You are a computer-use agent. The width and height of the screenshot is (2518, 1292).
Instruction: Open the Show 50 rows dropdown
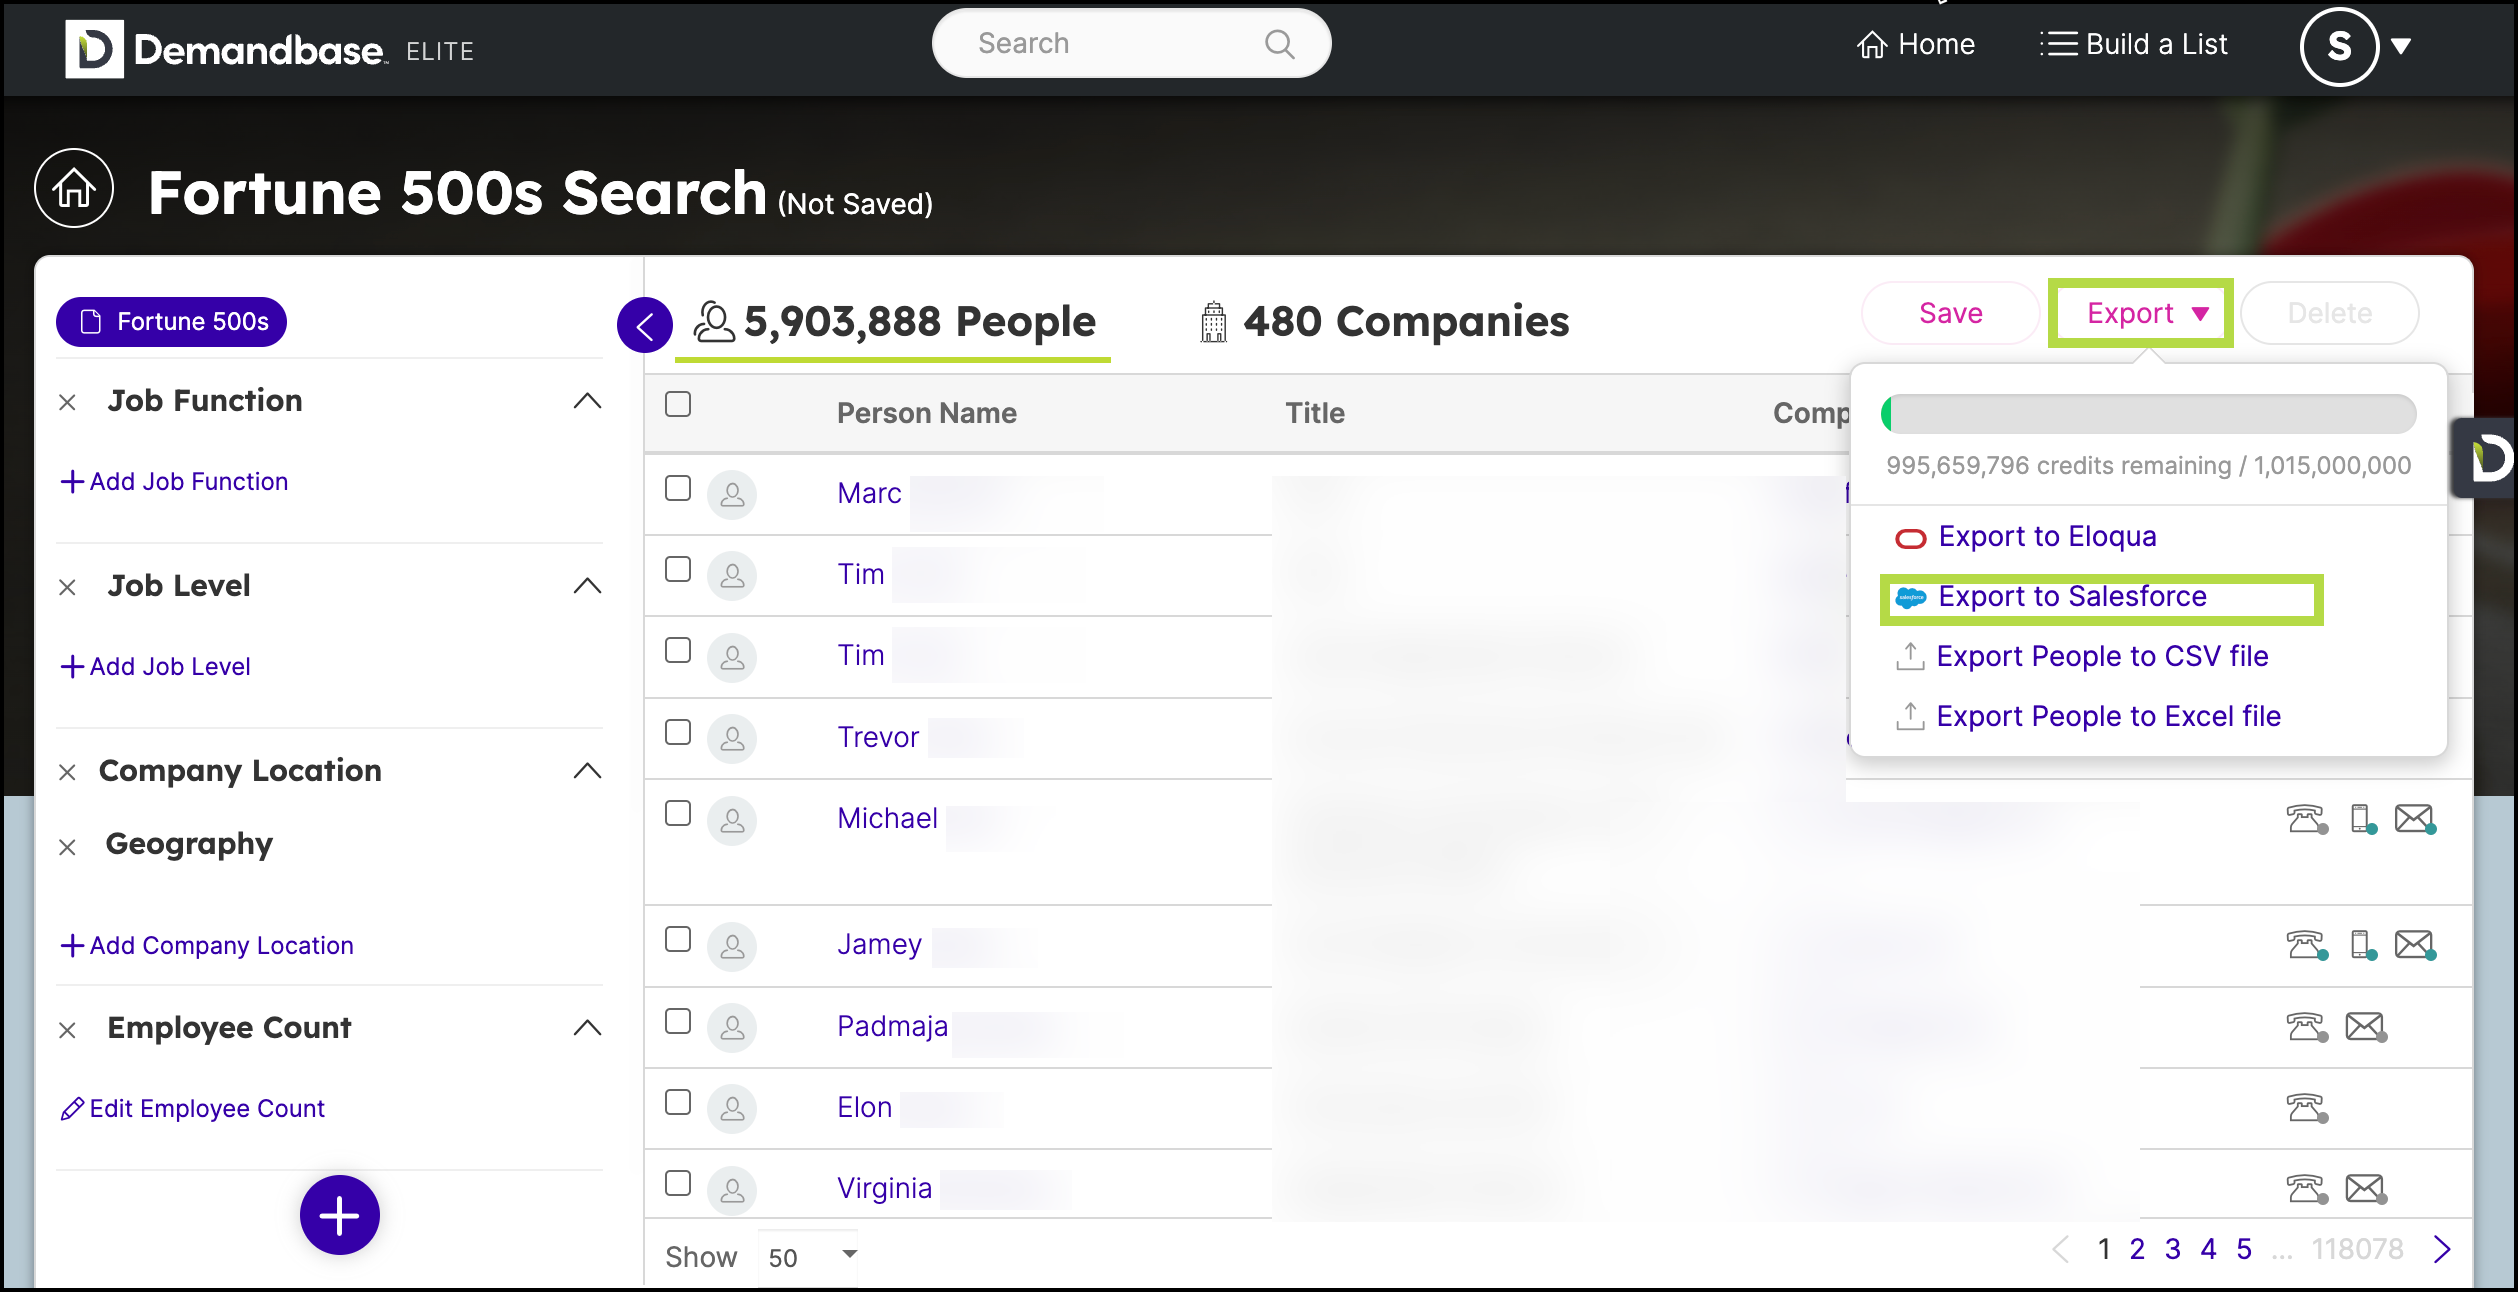808,1257
